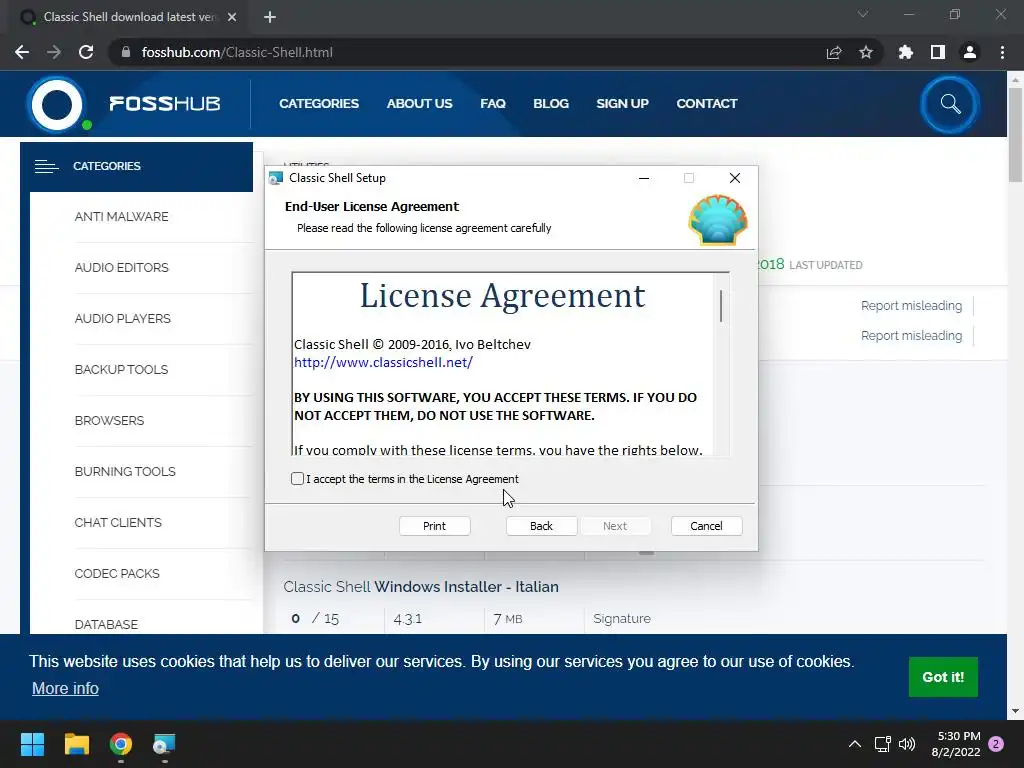Select the AUDIO PLAYERS category

click(x=123, y=319)
